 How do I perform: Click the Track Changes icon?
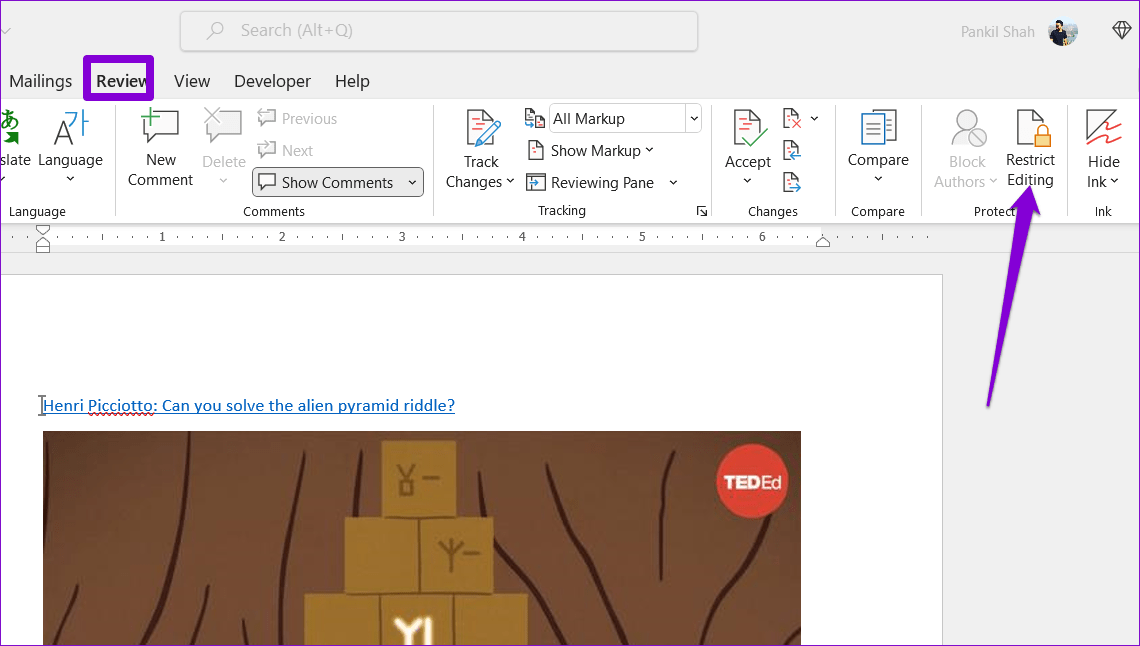click(481, 129)
